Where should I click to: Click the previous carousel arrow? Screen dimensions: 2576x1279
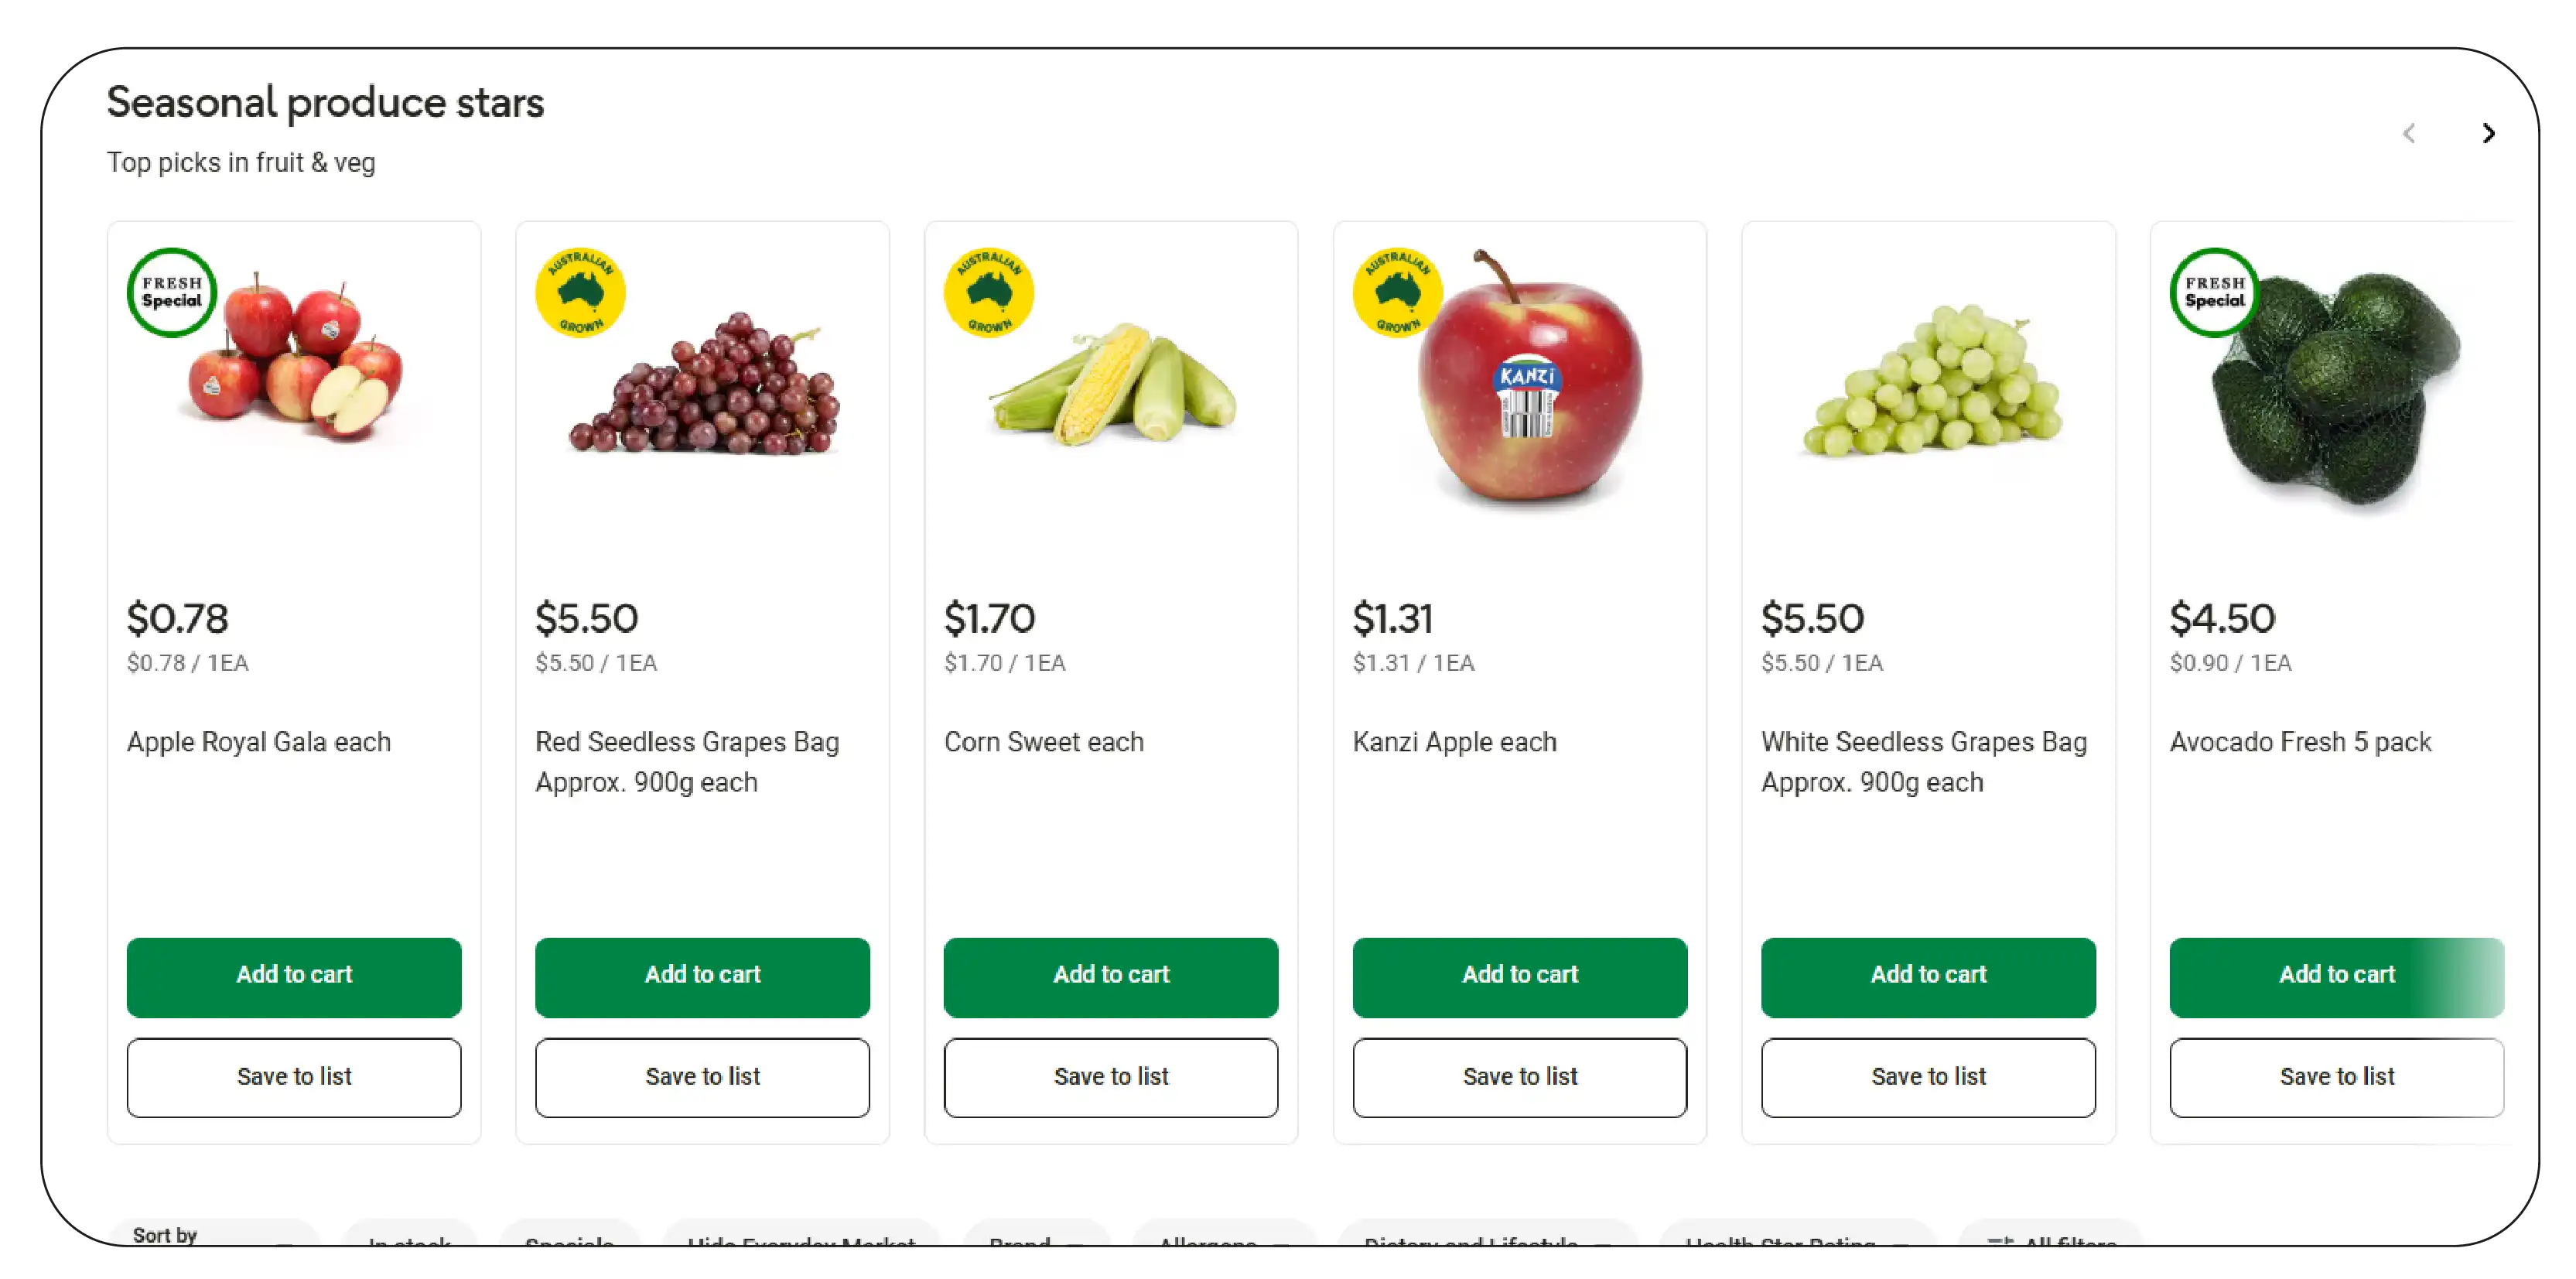[x=2410, y=133]
